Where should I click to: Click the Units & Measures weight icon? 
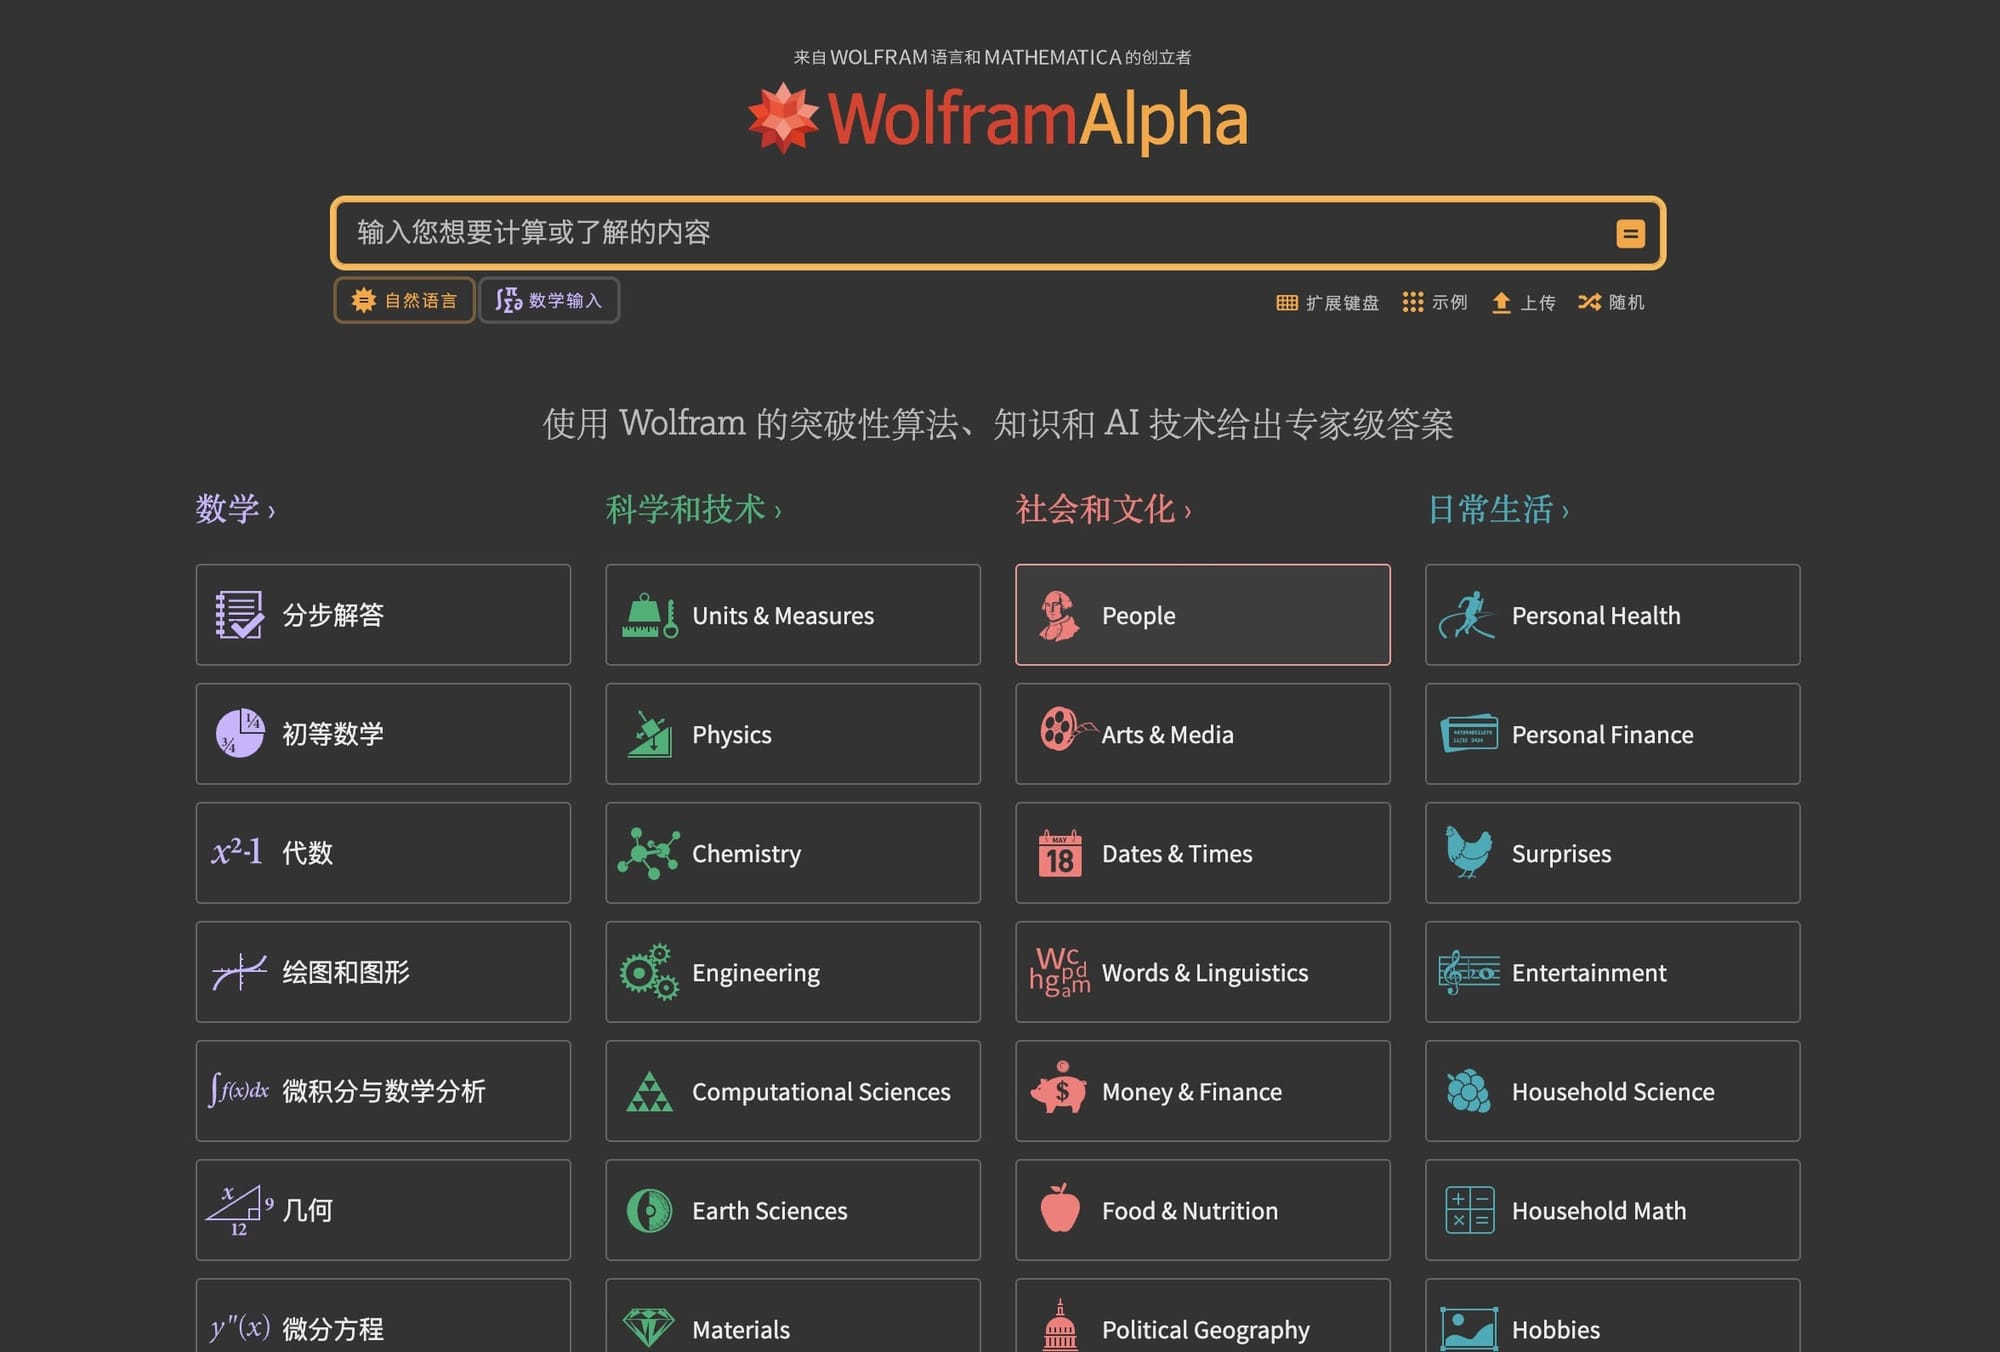click(650, 615)
